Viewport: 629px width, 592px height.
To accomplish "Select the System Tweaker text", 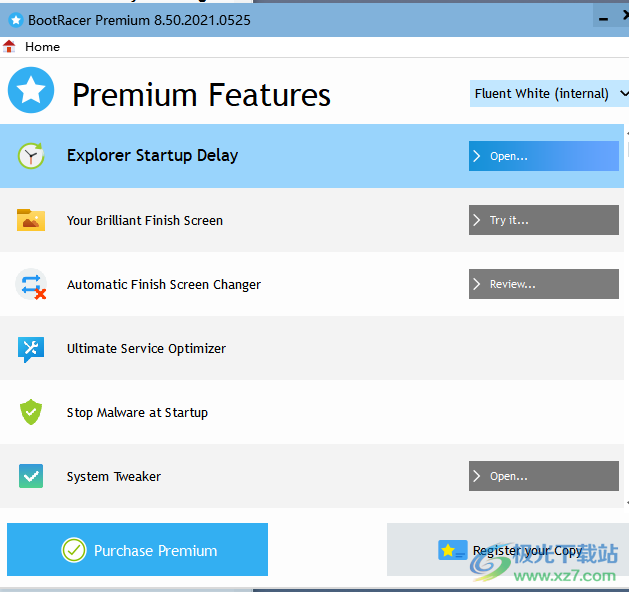I will 114,476.
